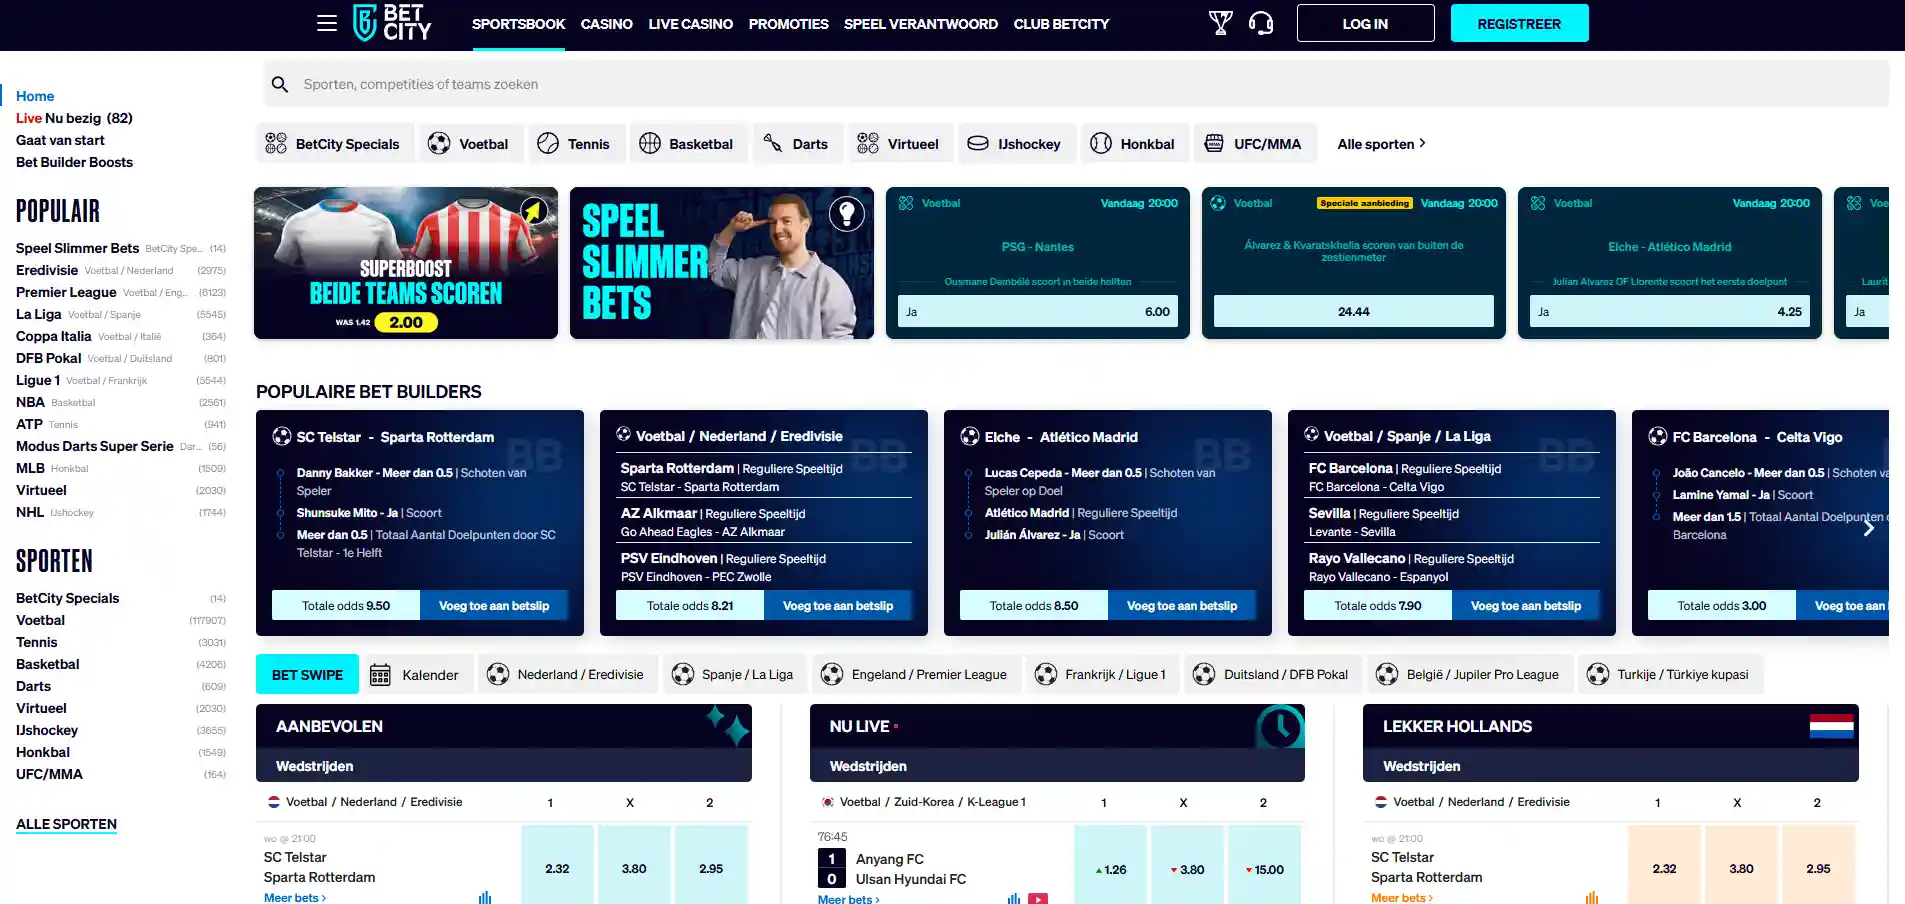Open Speel Verantwoord menu item
1905x904 pixels.
[920, 24]
